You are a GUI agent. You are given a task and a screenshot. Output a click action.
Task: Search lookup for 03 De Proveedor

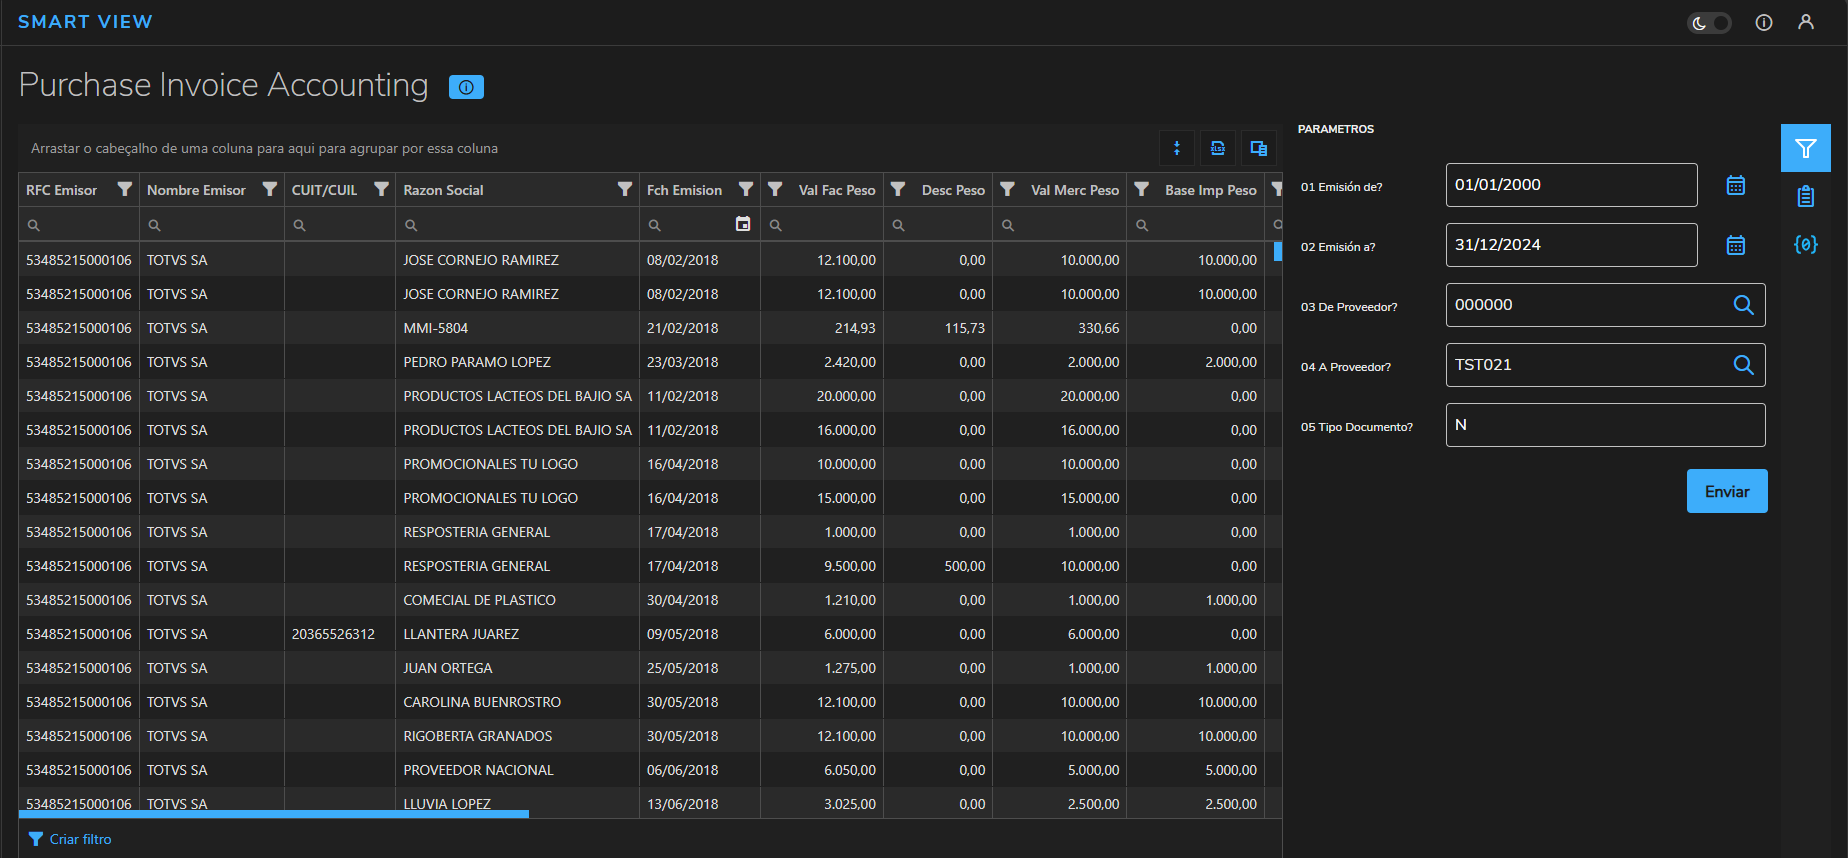(x=1743, y=305)
